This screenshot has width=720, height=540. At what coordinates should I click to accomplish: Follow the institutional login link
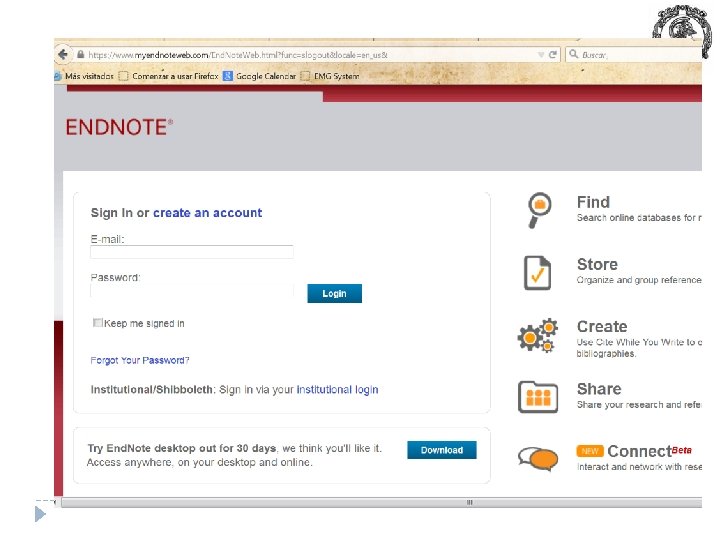click(338, 389)
